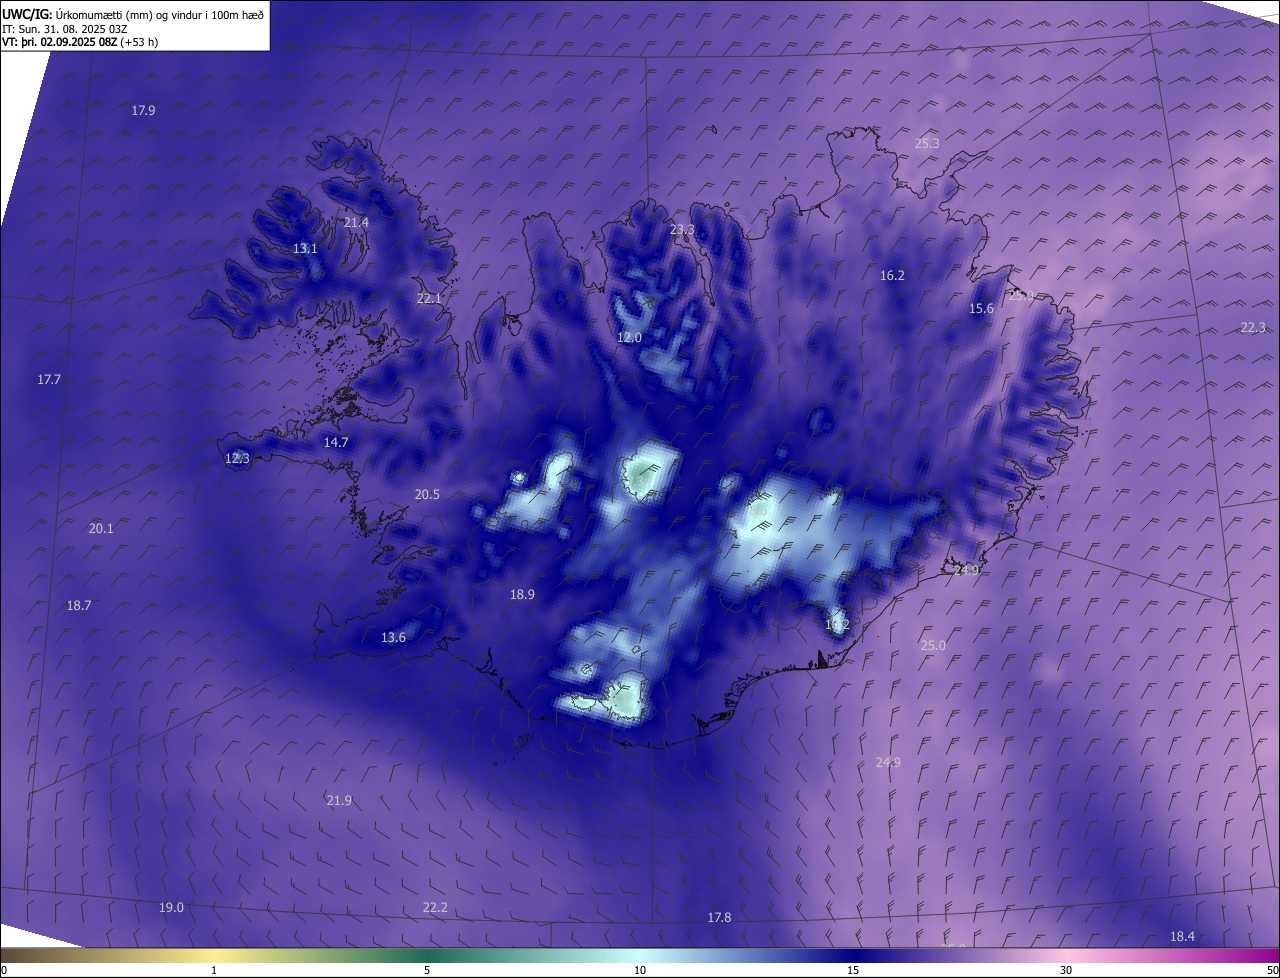Click the 17.7 value label
The height and width of the screenshot is (978, 1280).
tap(49, 379)
